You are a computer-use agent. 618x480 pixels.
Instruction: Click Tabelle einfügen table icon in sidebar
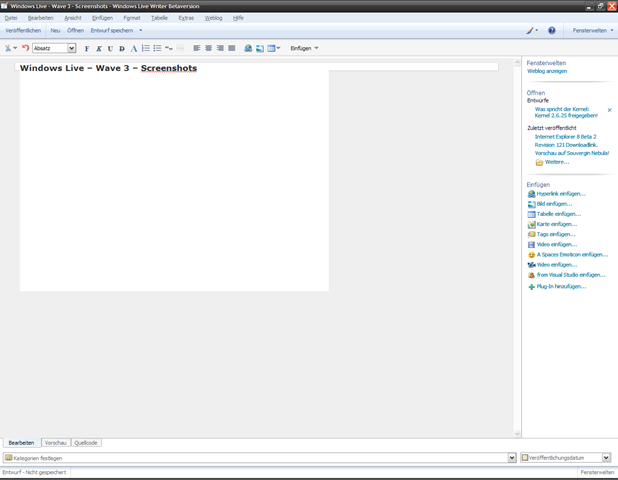coord(531,214)
